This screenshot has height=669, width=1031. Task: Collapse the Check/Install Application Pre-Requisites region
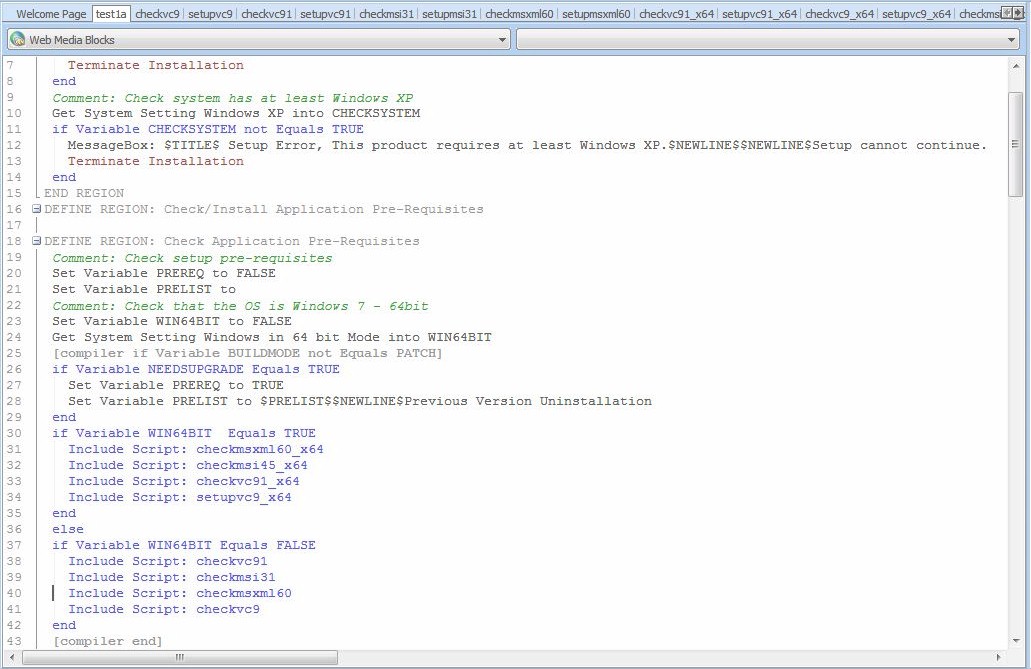pyautogui.click(x=37, y=209)
